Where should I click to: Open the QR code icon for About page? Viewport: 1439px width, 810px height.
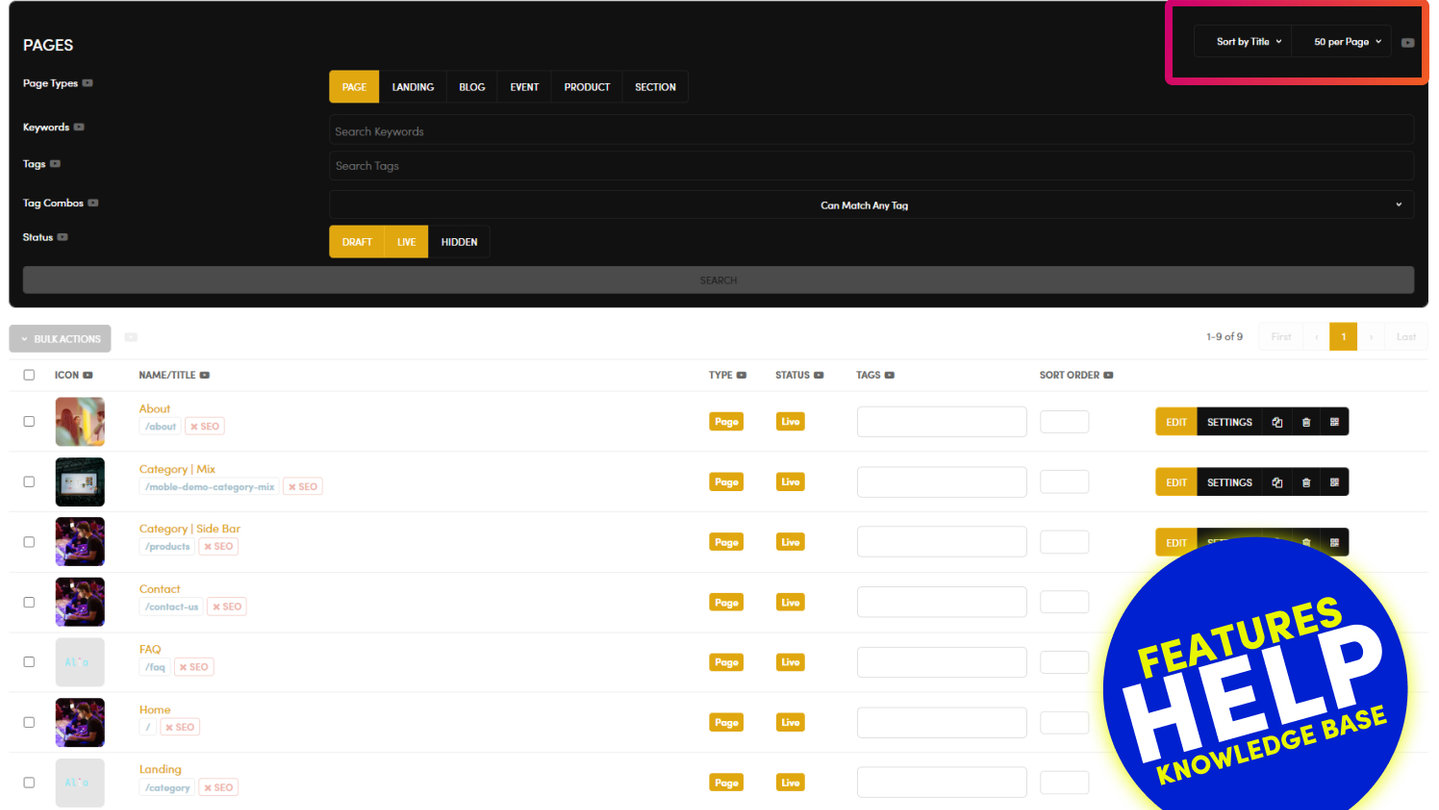[1334, 422]
